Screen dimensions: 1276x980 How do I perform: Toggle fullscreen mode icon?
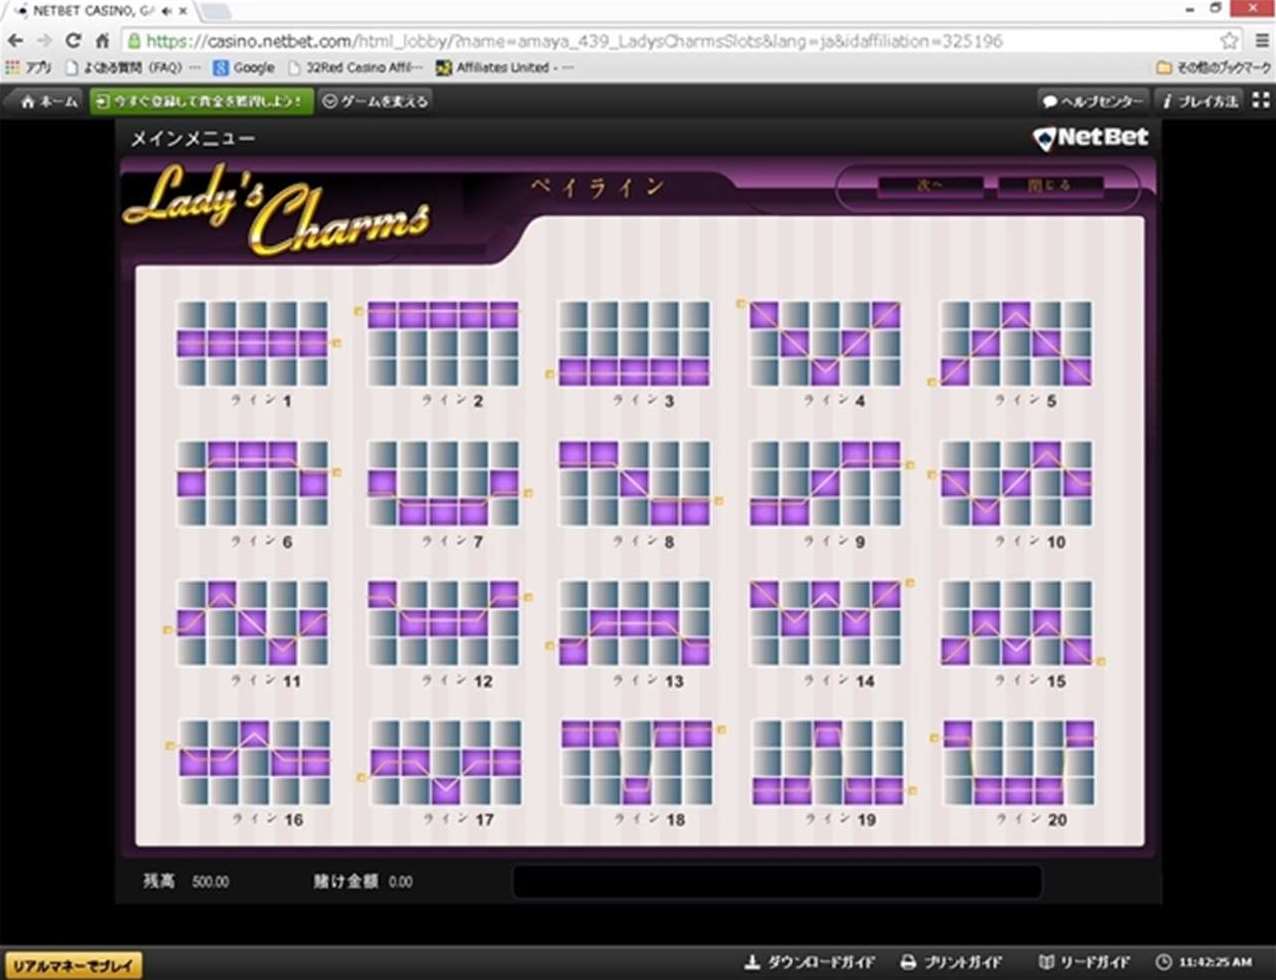tap(1261, 100)
